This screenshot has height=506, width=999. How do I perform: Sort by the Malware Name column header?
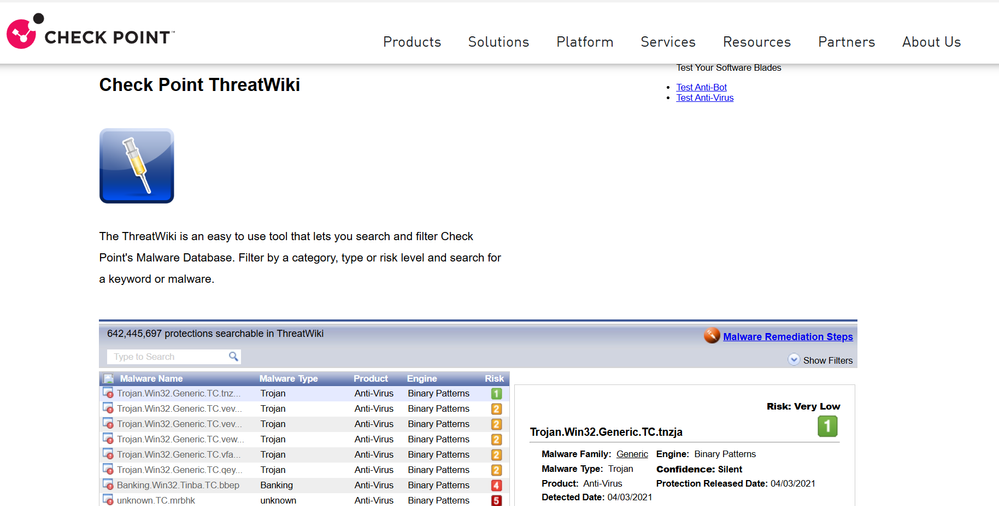[151, 379]
